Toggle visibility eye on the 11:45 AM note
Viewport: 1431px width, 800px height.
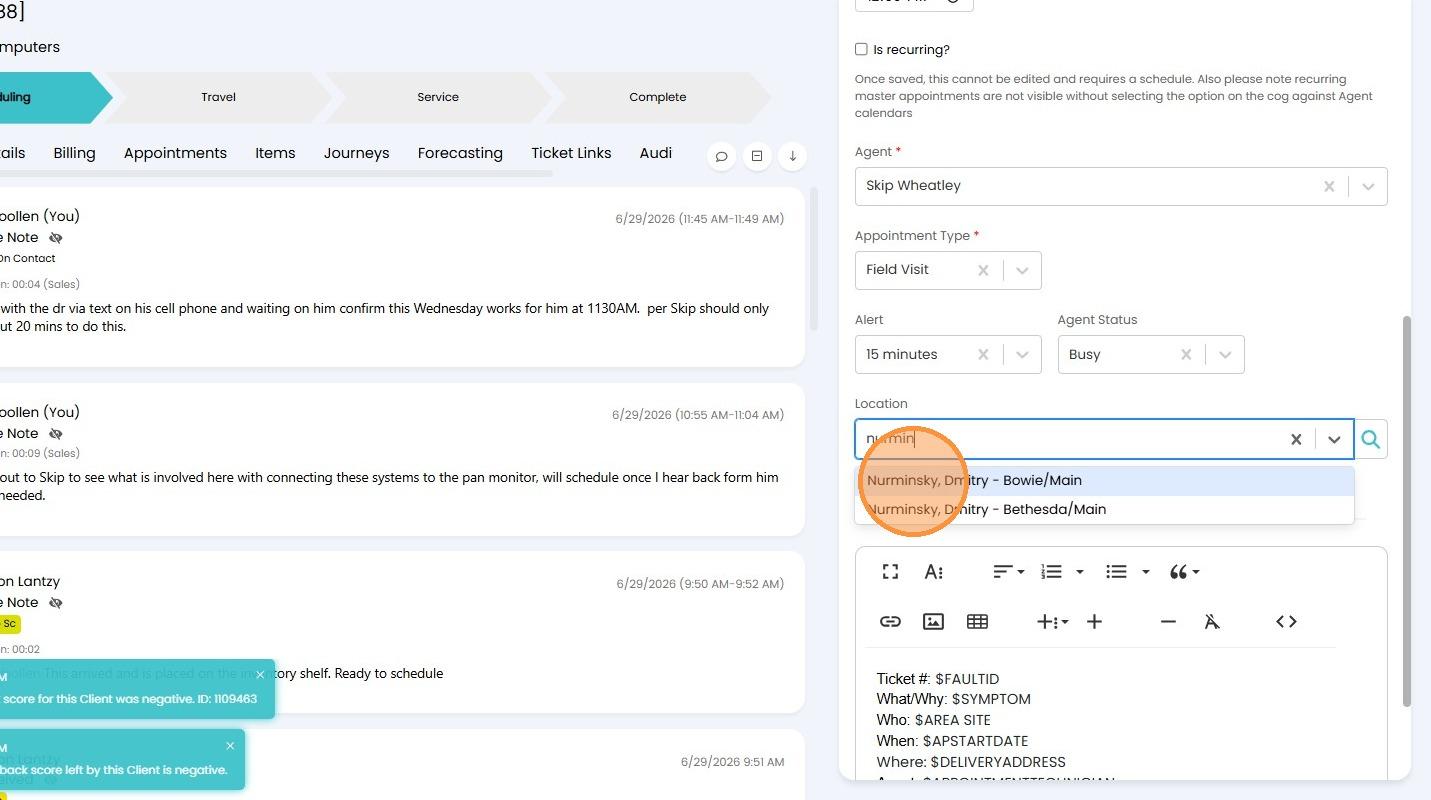[x=56, y=238]
